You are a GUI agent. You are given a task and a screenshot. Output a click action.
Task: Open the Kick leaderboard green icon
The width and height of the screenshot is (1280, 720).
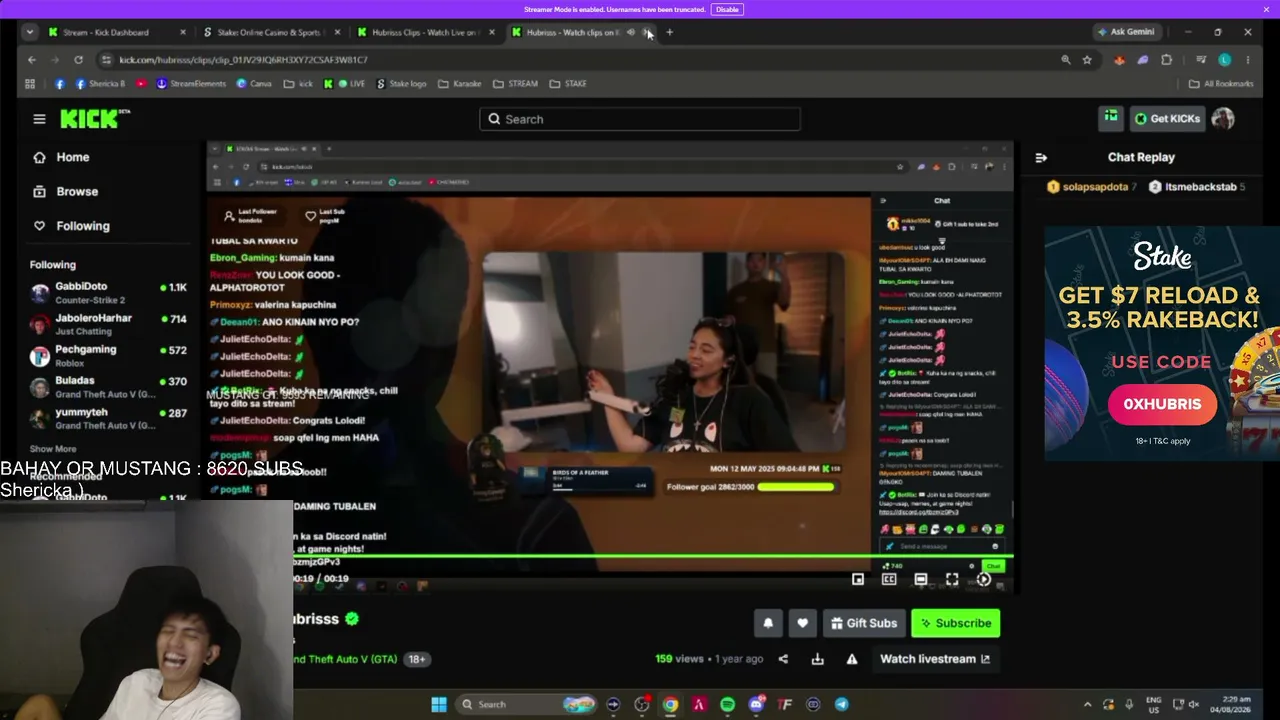[1111, 118]
